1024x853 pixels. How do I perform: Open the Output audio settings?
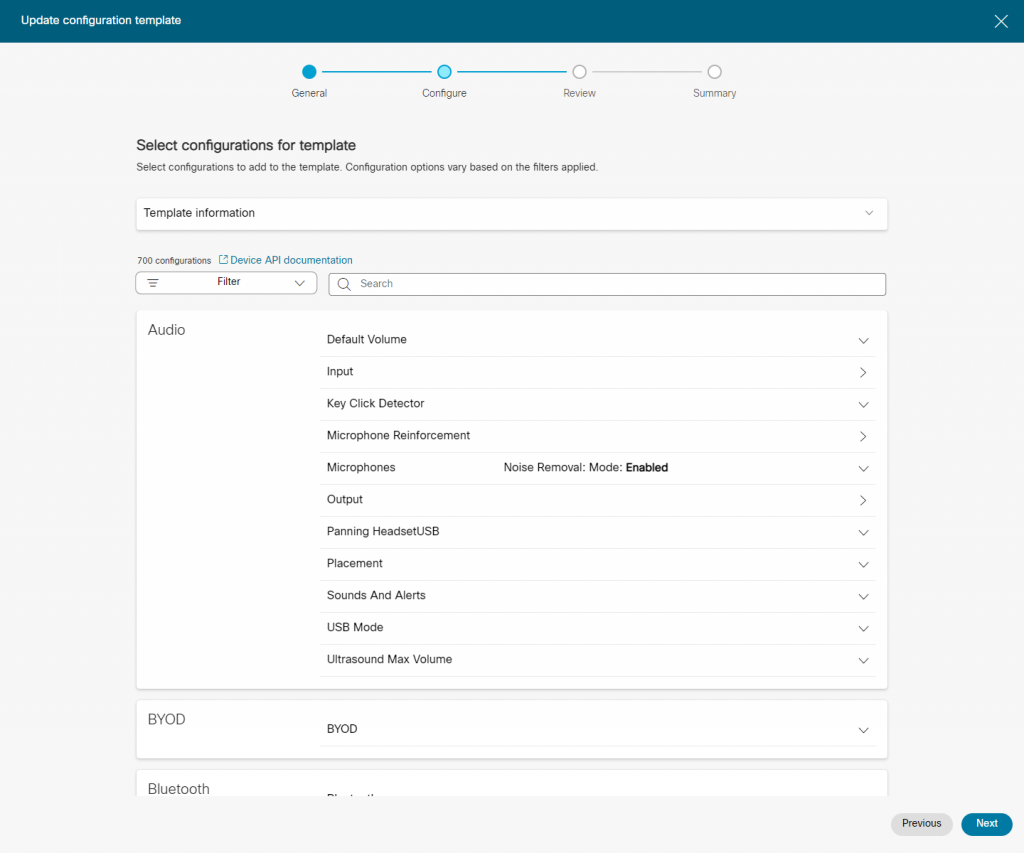click(x=863, y=500)
